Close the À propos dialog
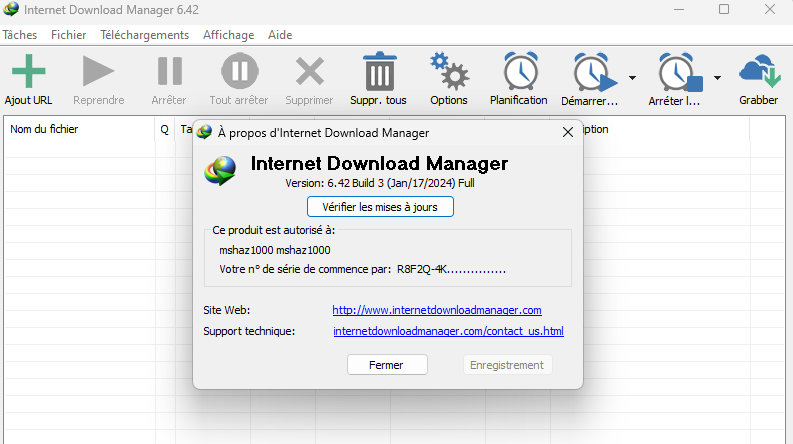The height and width of the screenshot is (444, 793). click(568, 132)
